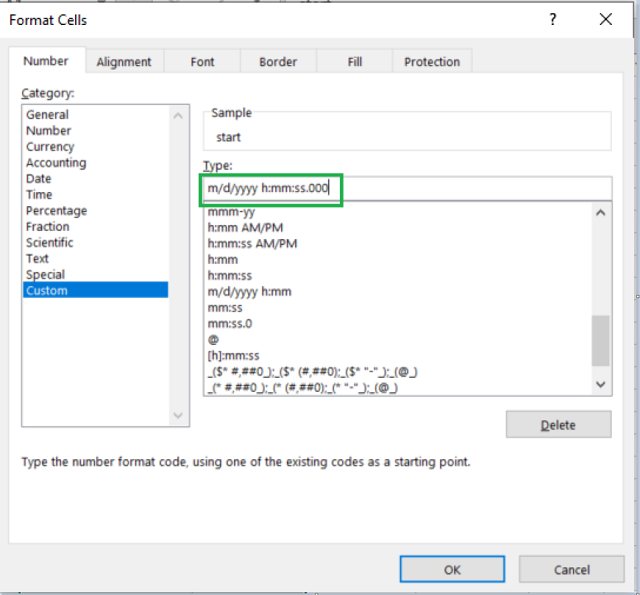This screenshot has width=640, height=595.
Task: Choose h:mm:ss AM/PM format code
Action: tap(398, 244)
